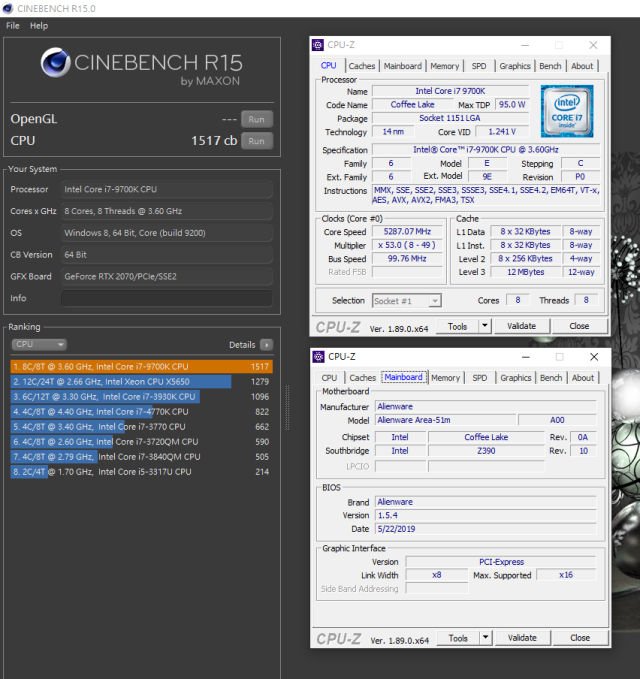
Task: Switch to Graphics tab in upper CPU-Z
Action: point(515,66)
